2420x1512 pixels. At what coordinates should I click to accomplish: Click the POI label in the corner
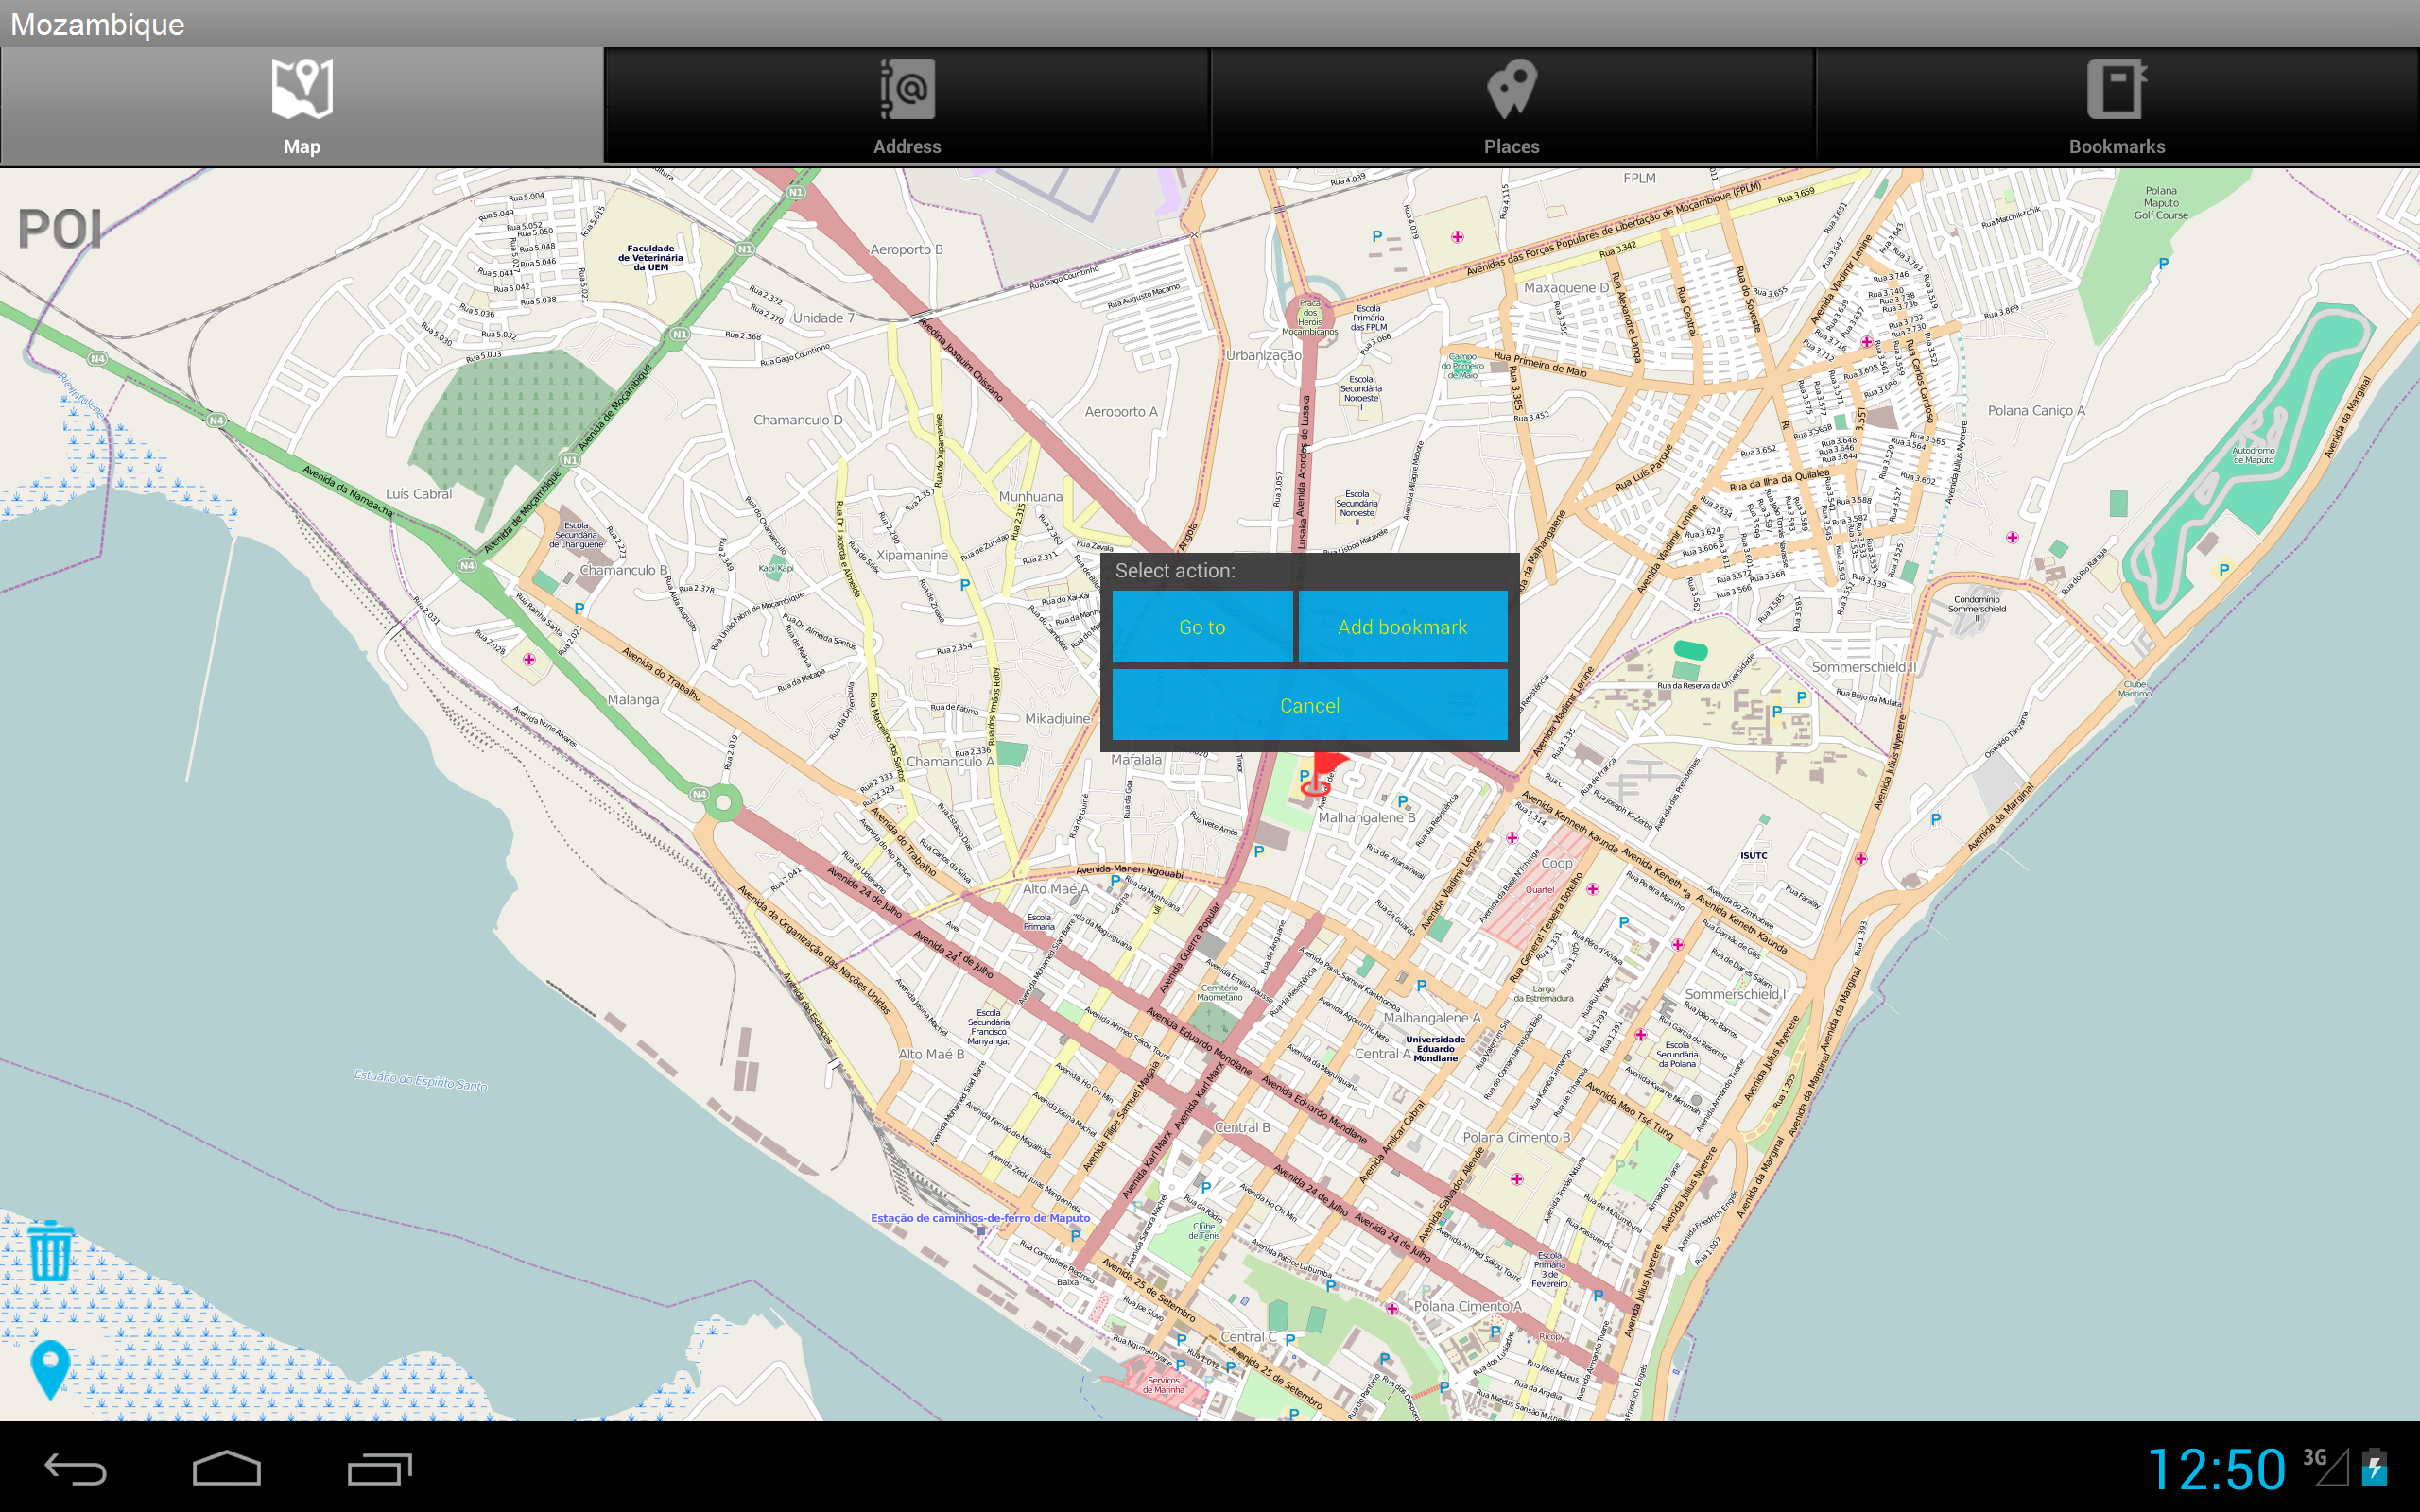click(x=60, y=230)
